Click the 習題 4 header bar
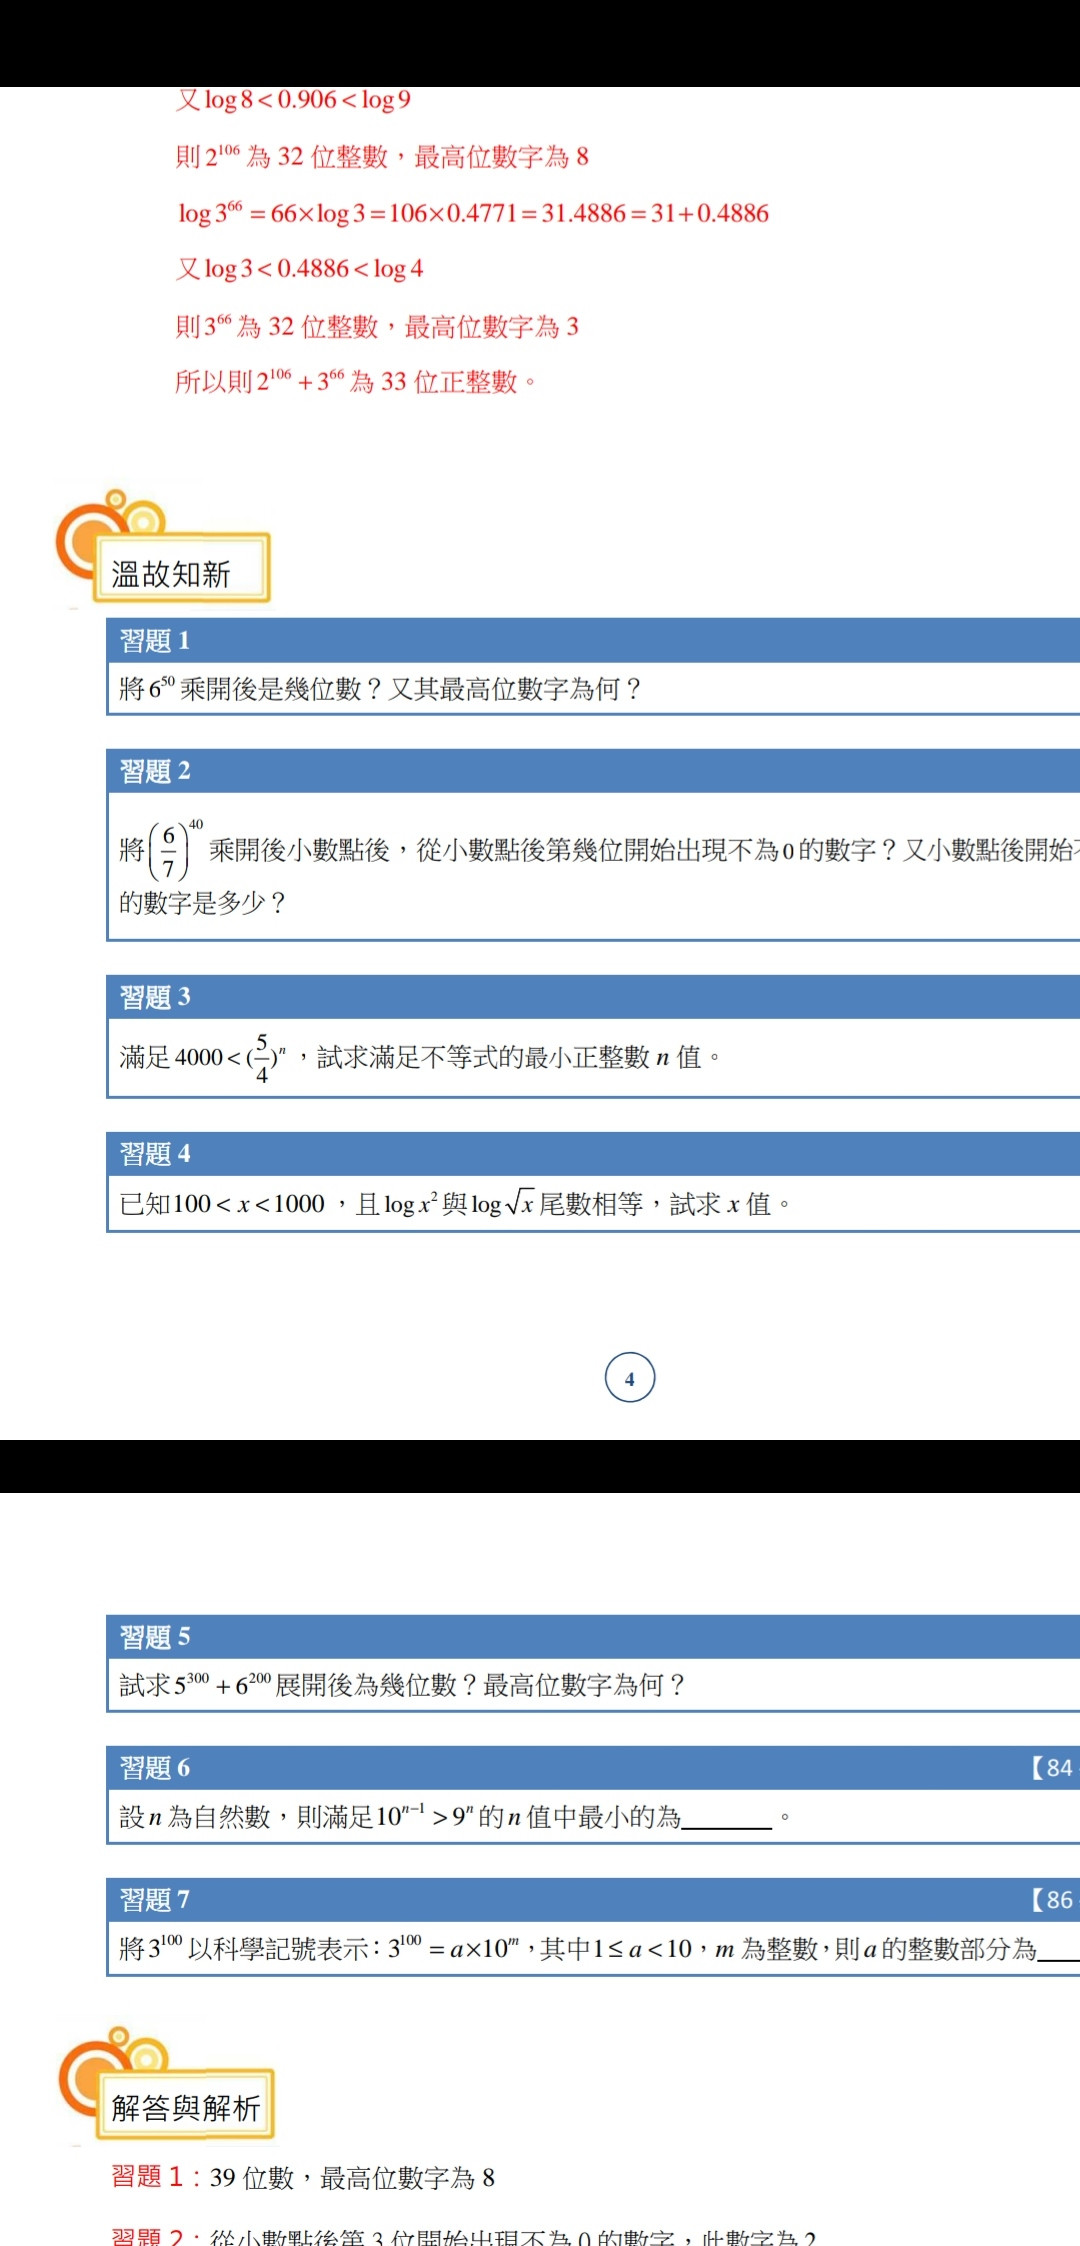Screen dimensions: 1080x2246 (155, 1154)
